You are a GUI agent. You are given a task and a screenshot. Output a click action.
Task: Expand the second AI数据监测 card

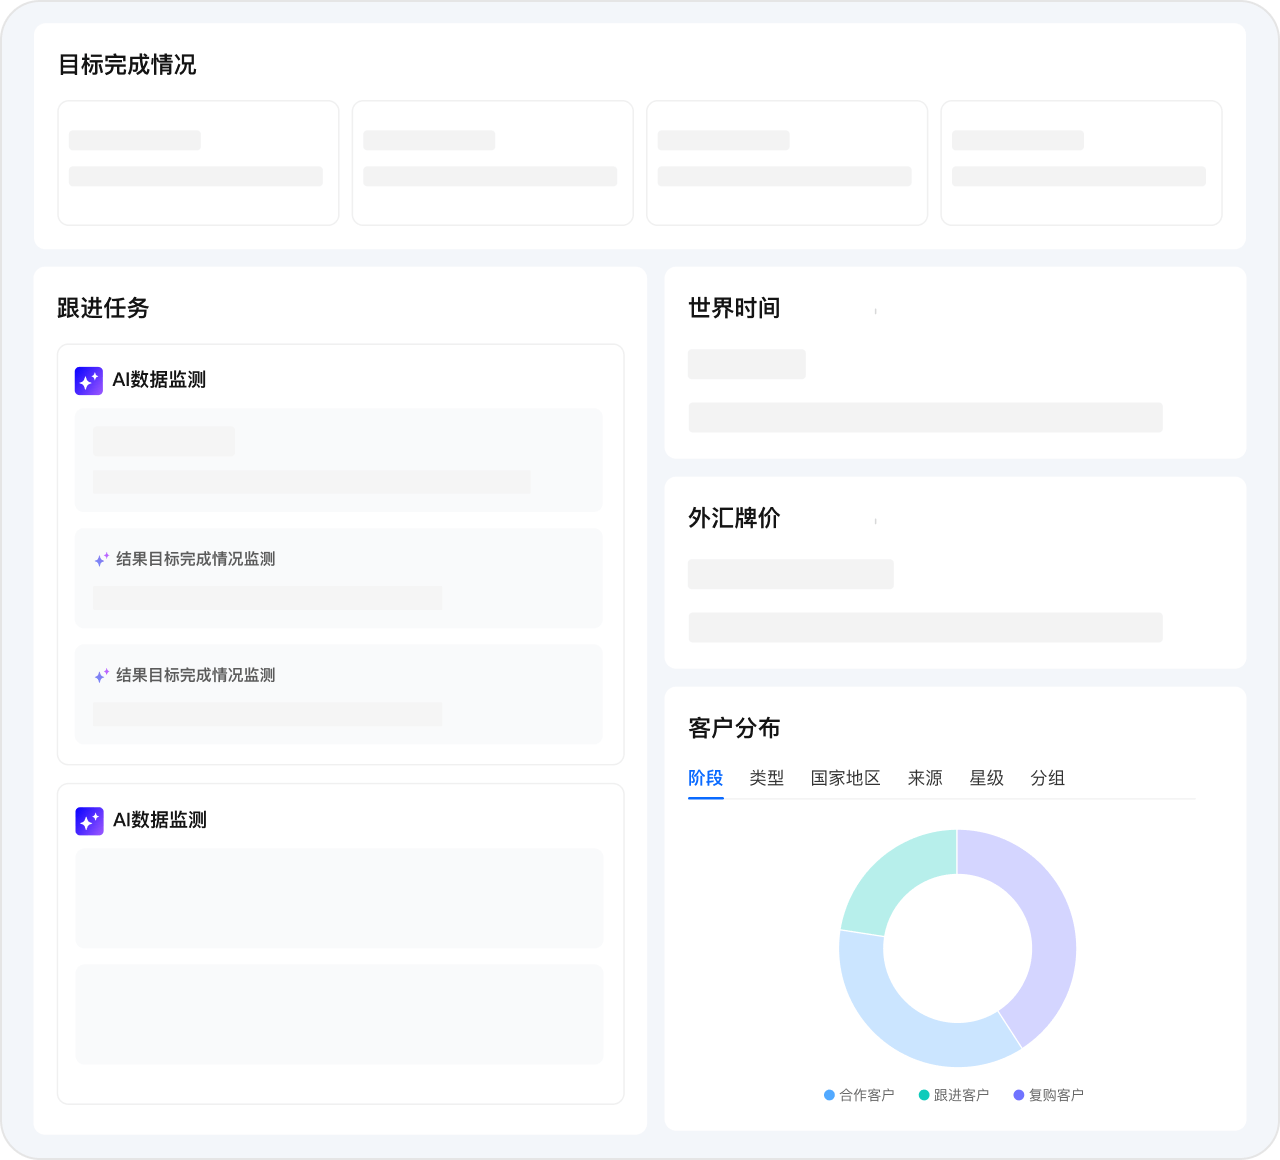[x=339, y=820]
